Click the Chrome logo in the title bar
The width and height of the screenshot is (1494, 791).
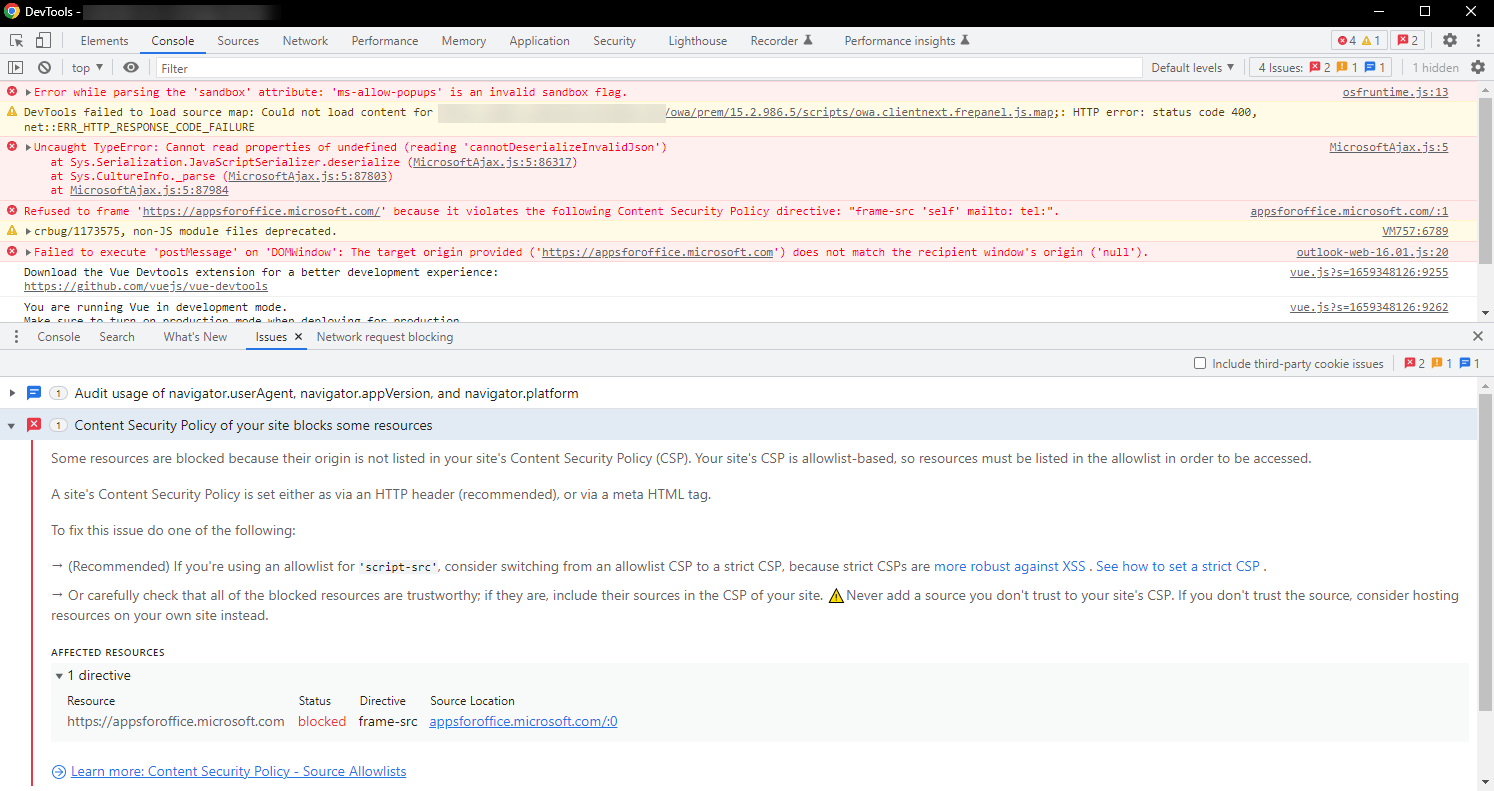point(12,12)
